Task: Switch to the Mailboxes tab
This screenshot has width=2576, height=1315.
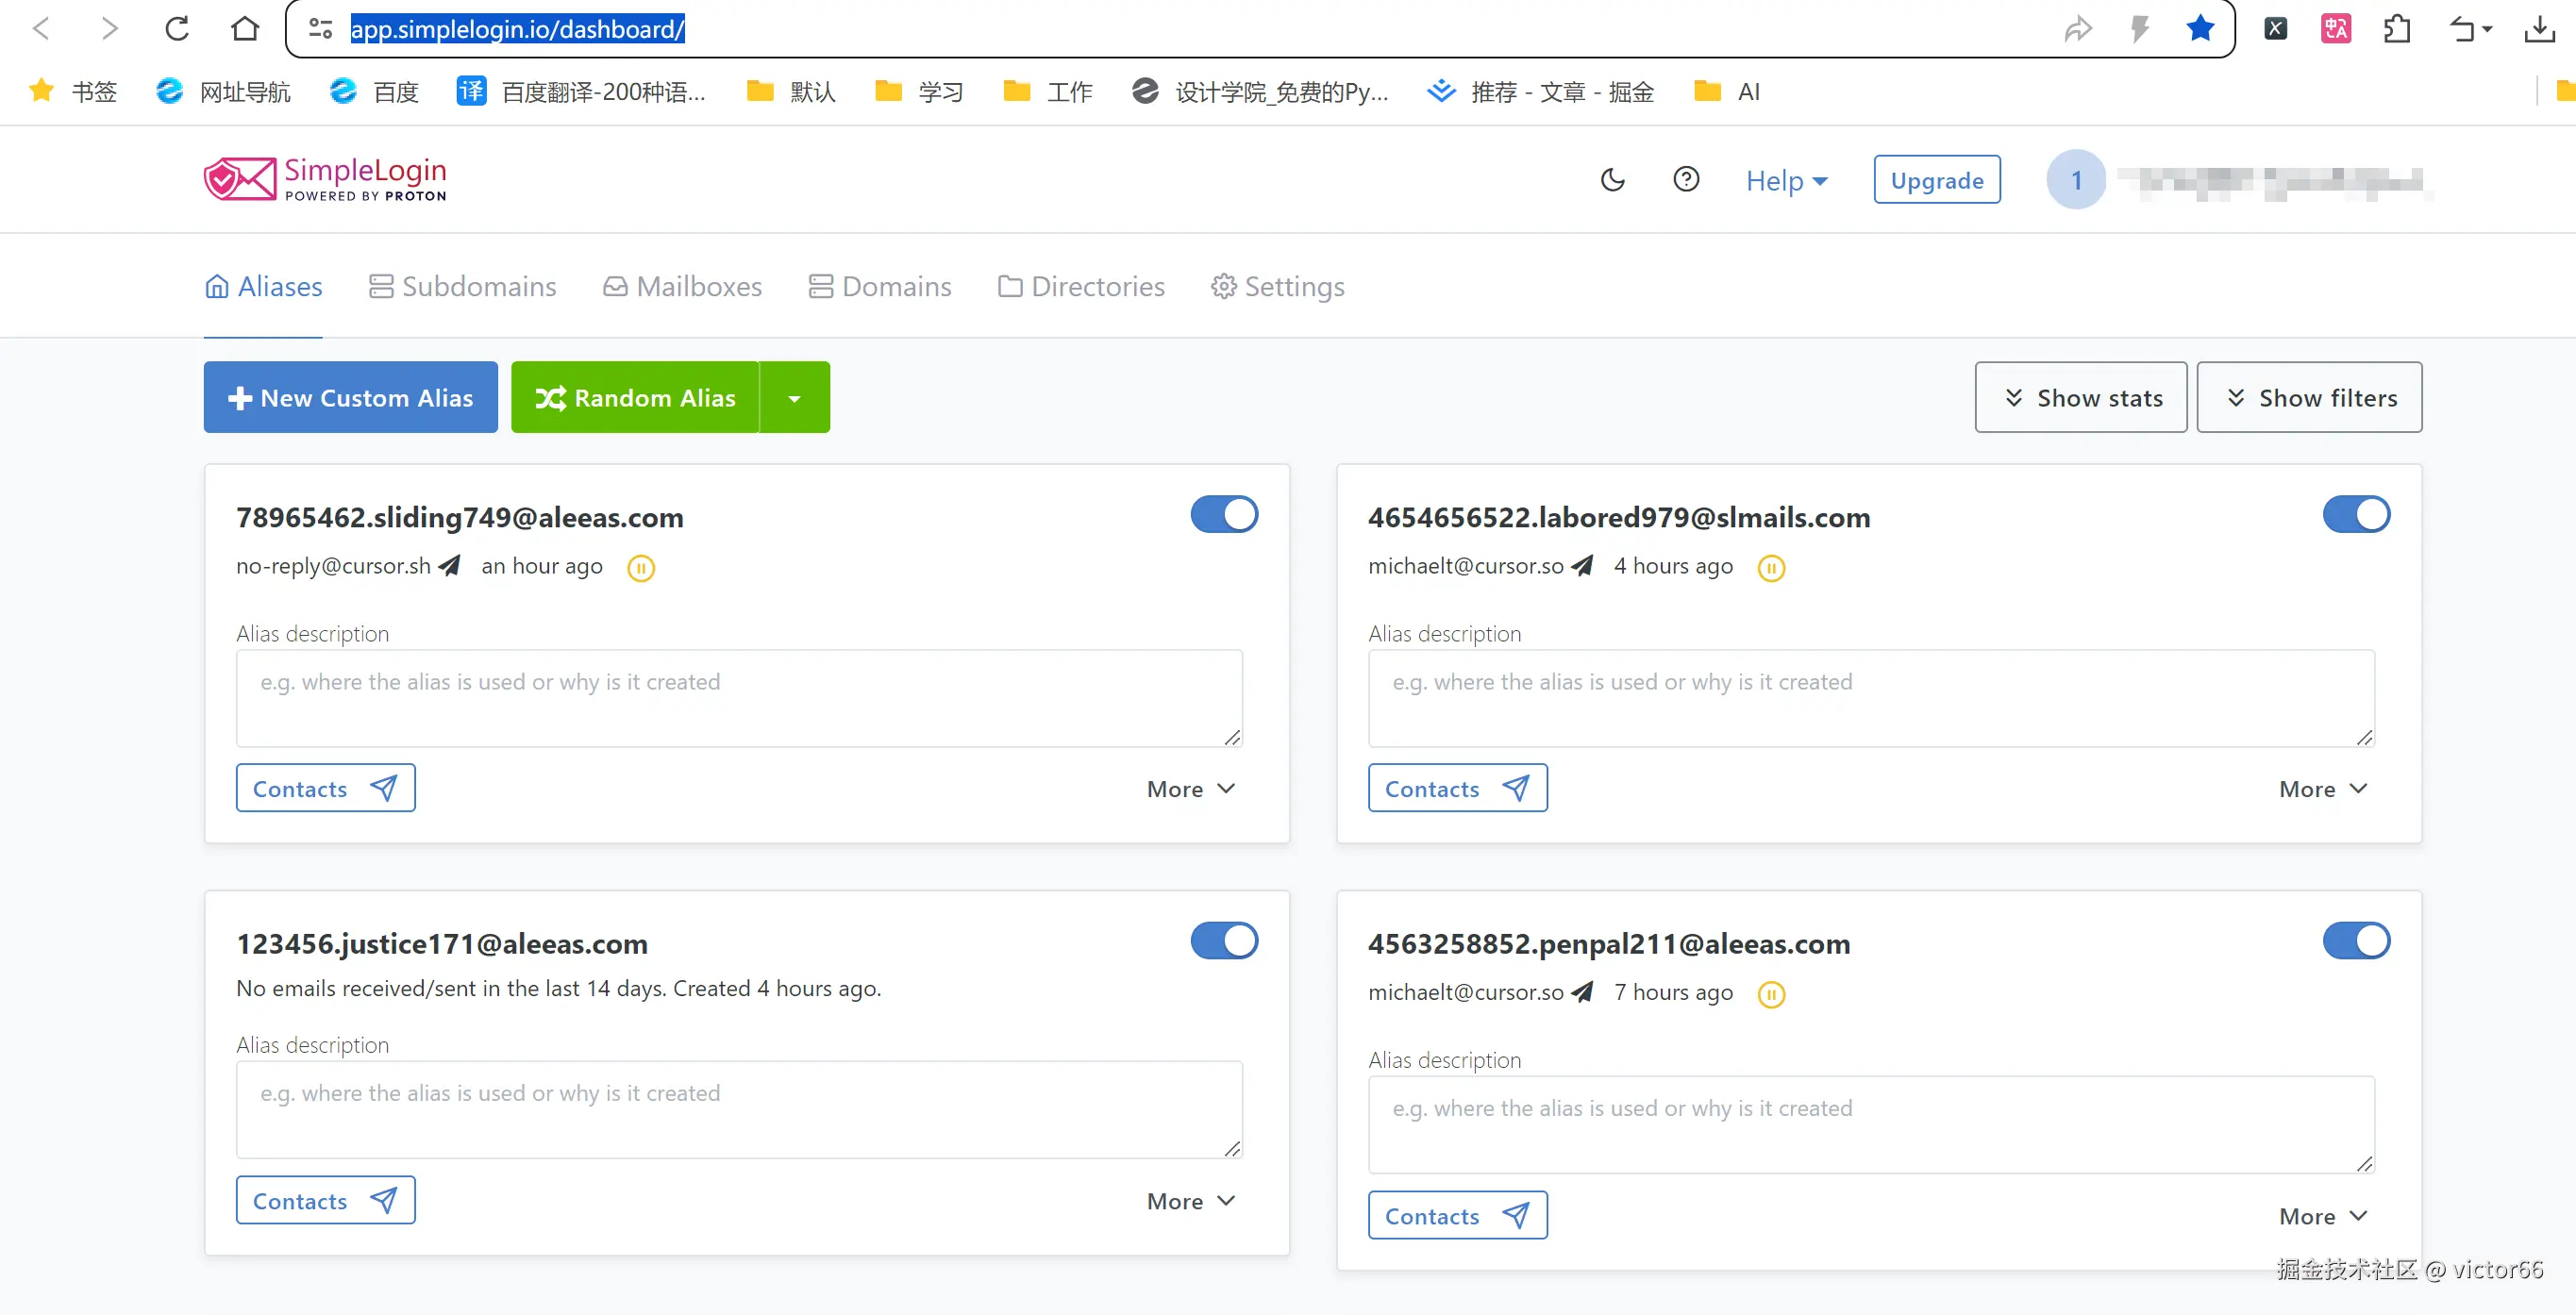Action: click(683, 287)
